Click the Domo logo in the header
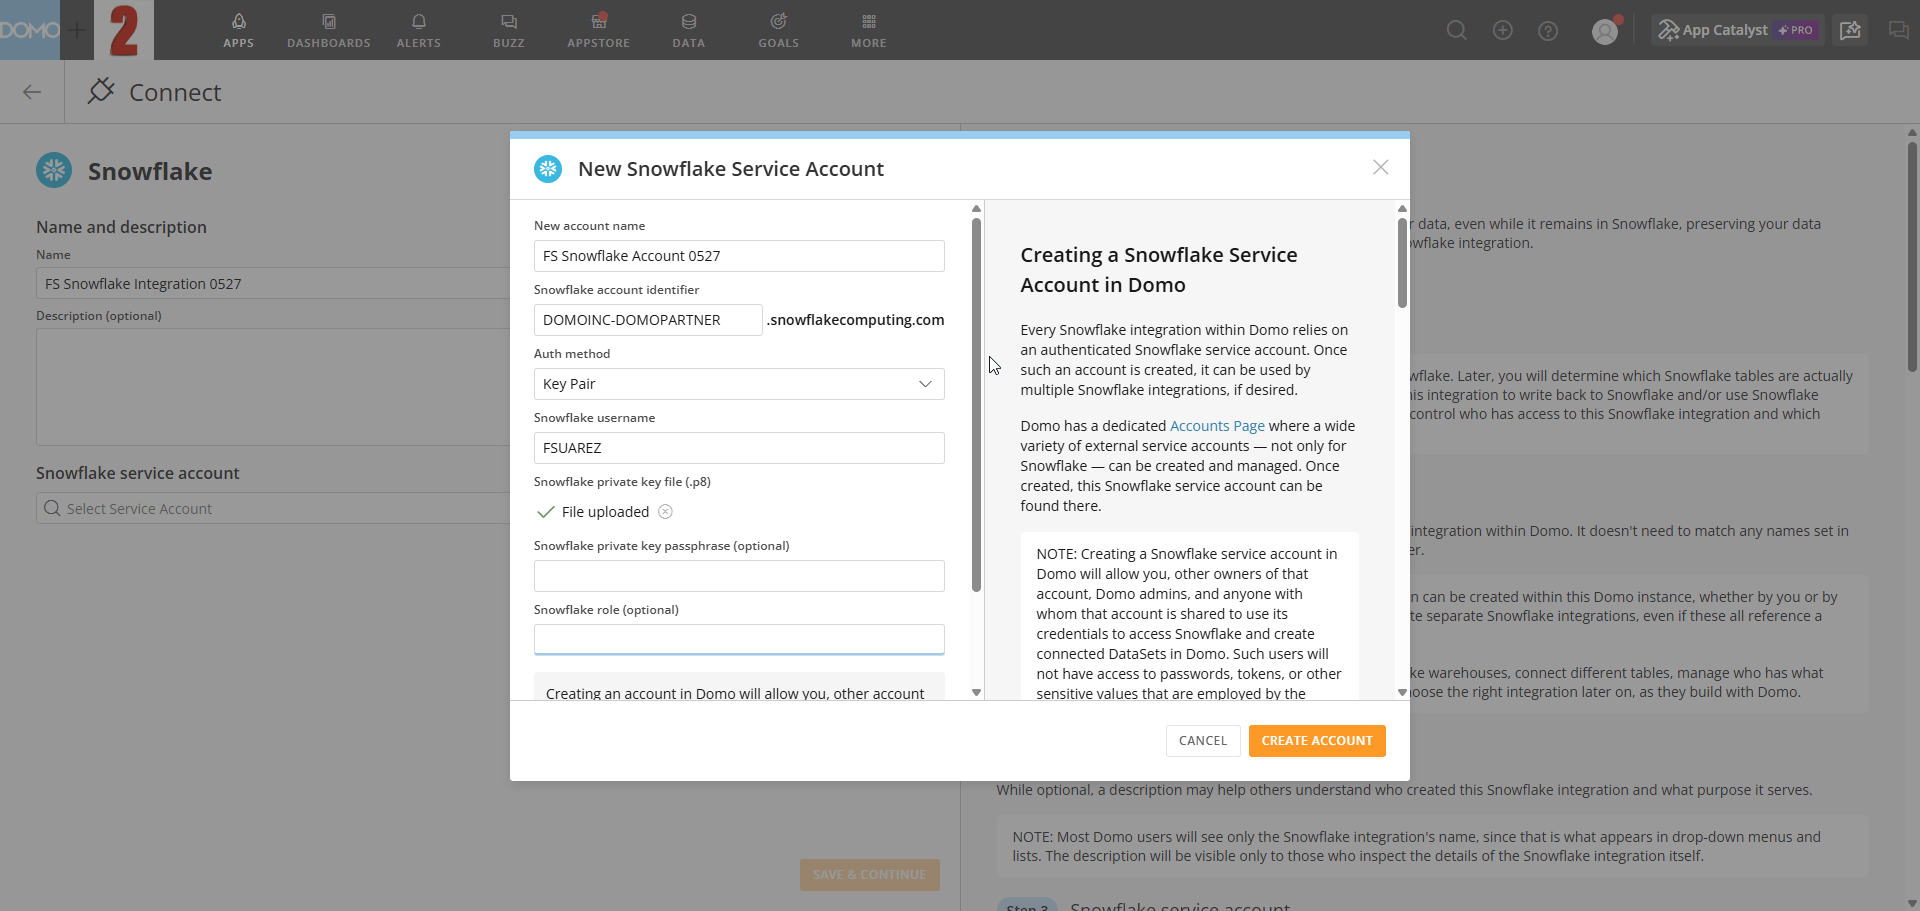Screen dimensions: 1920x911 pos(30,30)
